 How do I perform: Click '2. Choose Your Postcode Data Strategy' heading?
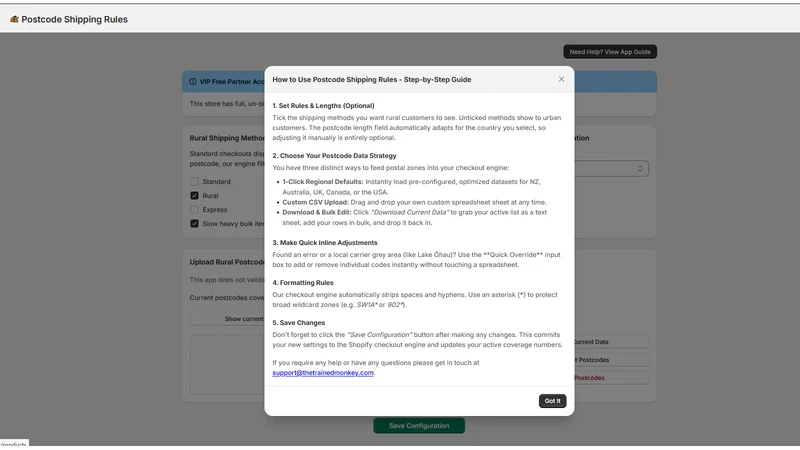coord(334,156)
